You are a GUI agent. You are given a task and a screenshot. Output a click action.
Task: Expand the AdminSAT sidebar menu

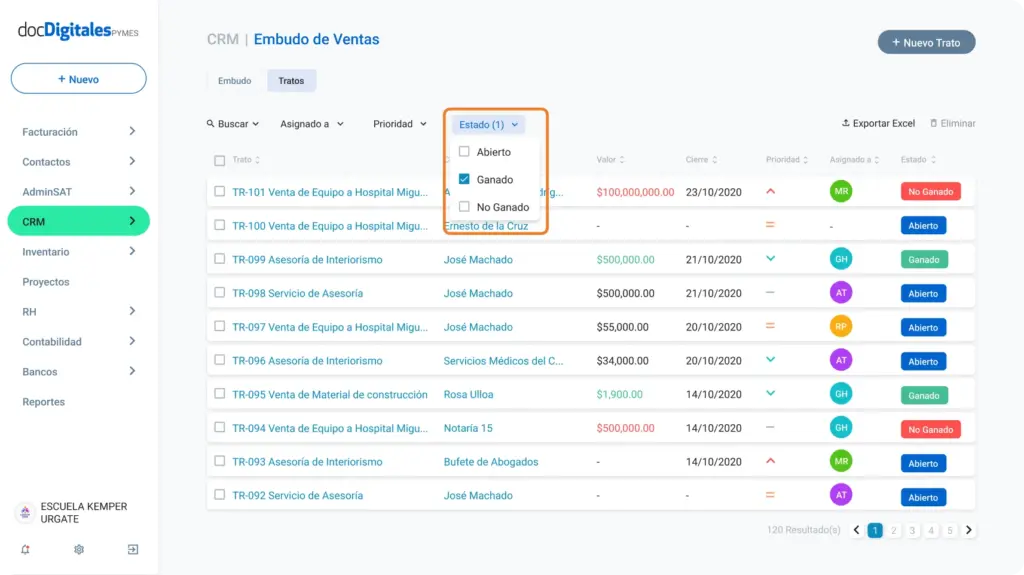click(78, 191)
